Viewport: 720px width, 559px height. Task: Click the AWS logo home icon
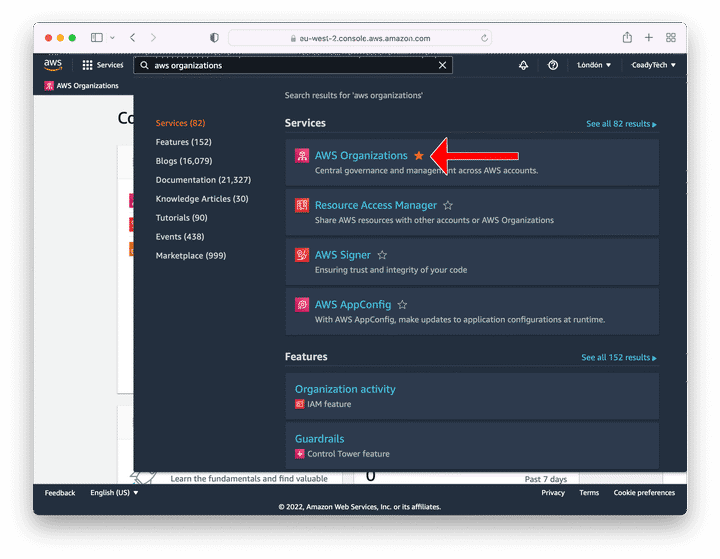point(53,65)
